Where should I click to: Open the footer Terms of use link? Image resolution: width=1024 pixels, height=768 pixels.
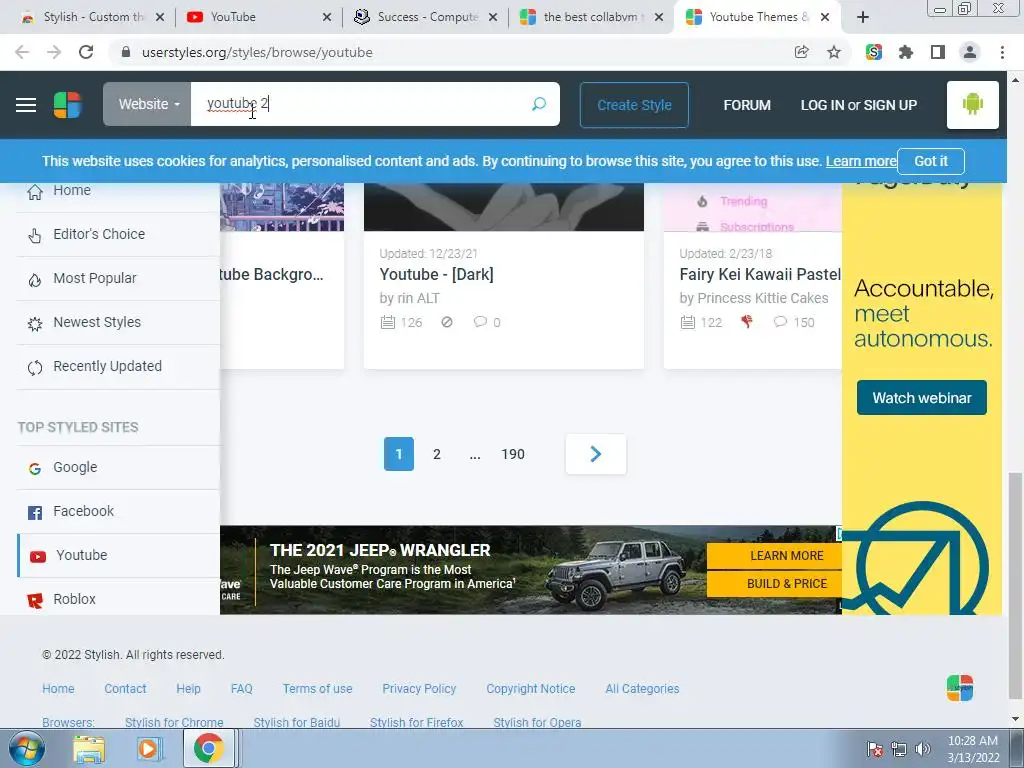coord(317,688)
